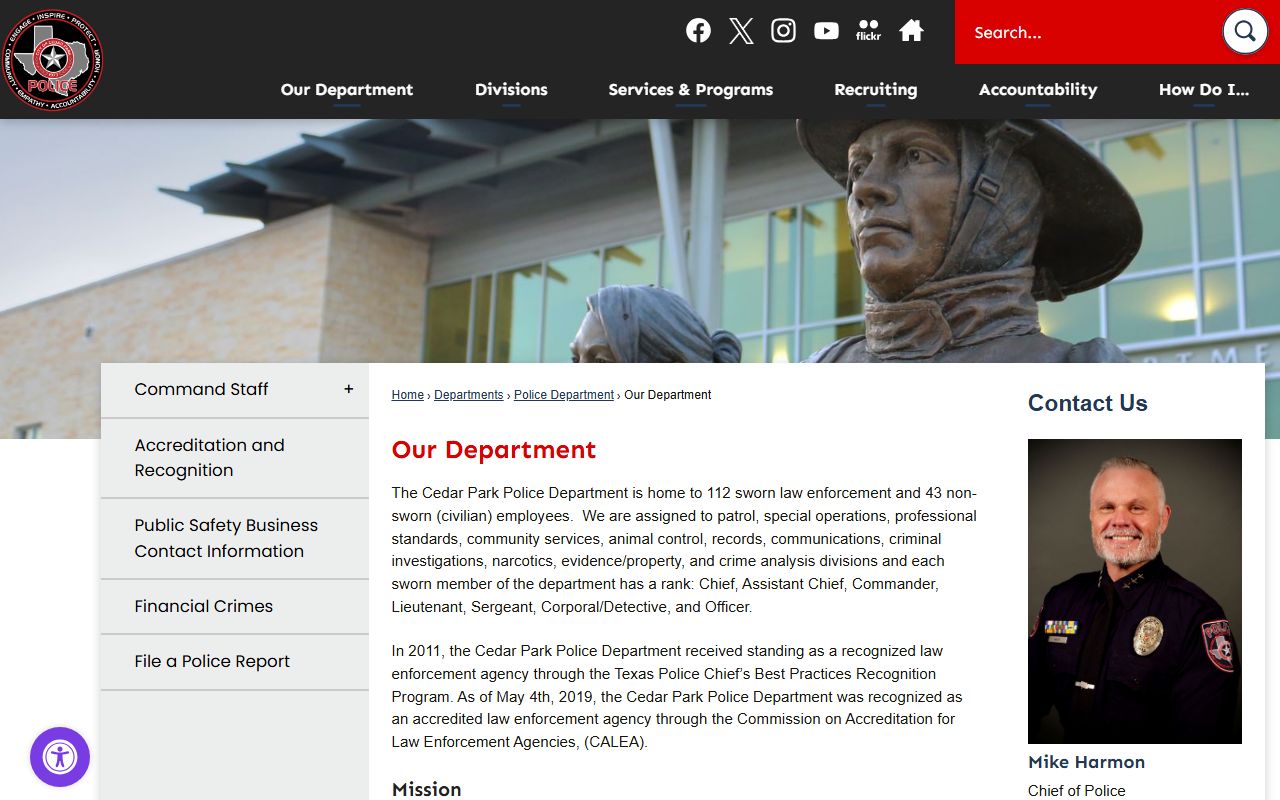Go to the Home house icon
Screen dimensions: 1280x800
911,31
